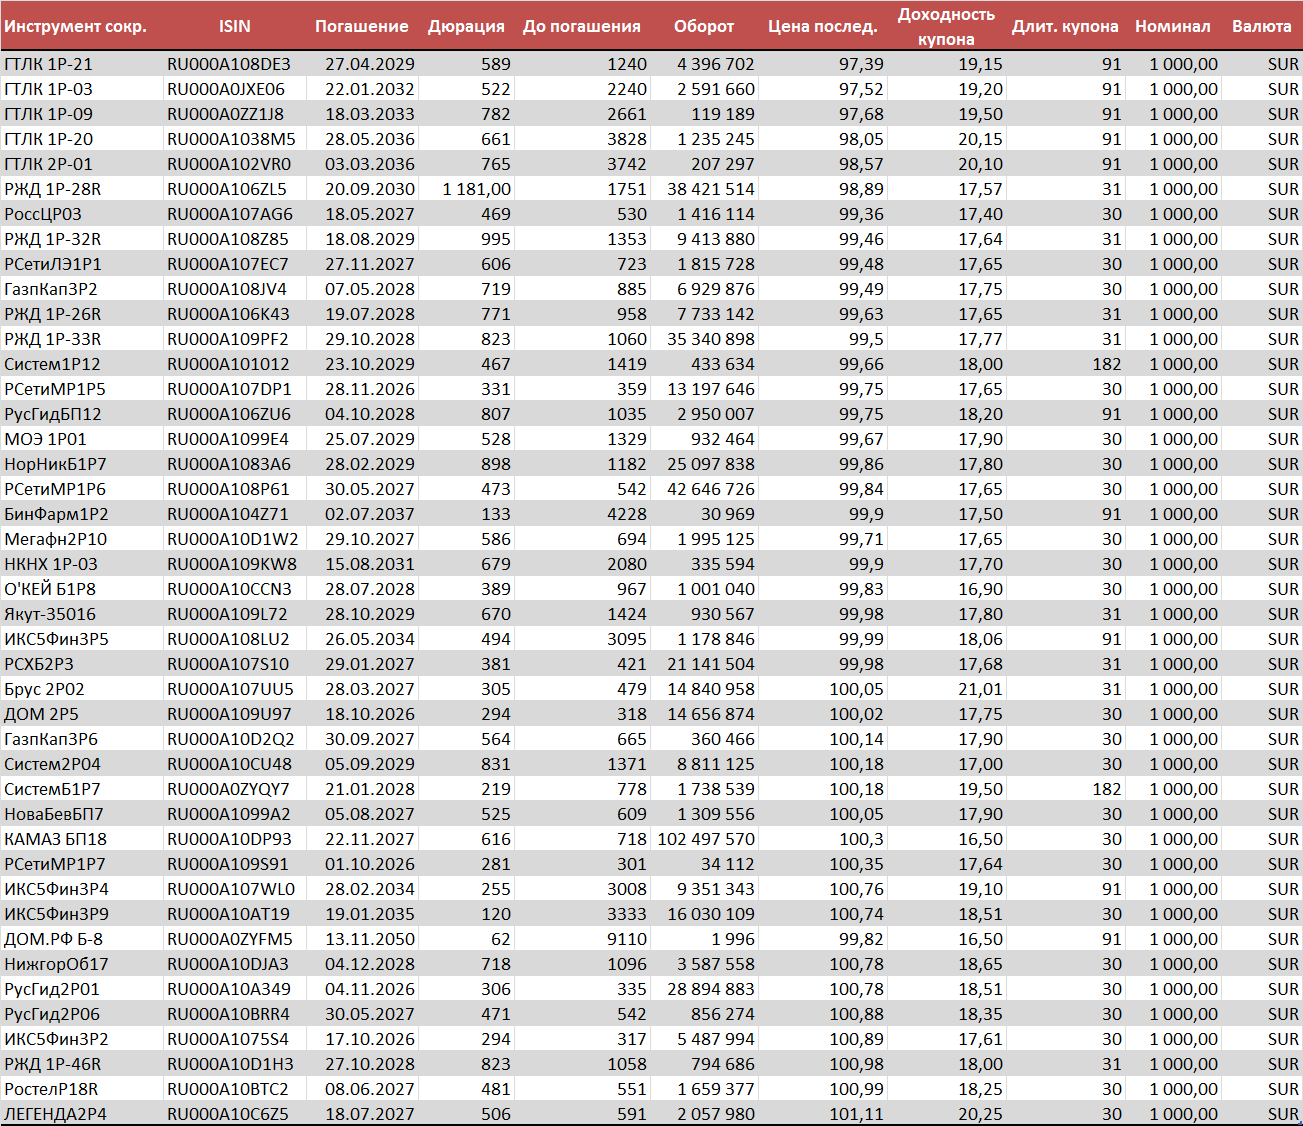Screen dimensions: 1303x1126
Task: Click the 'ЛЕГЕНДА2Р4' instrument cell
Action: [x=55, y=1114]
